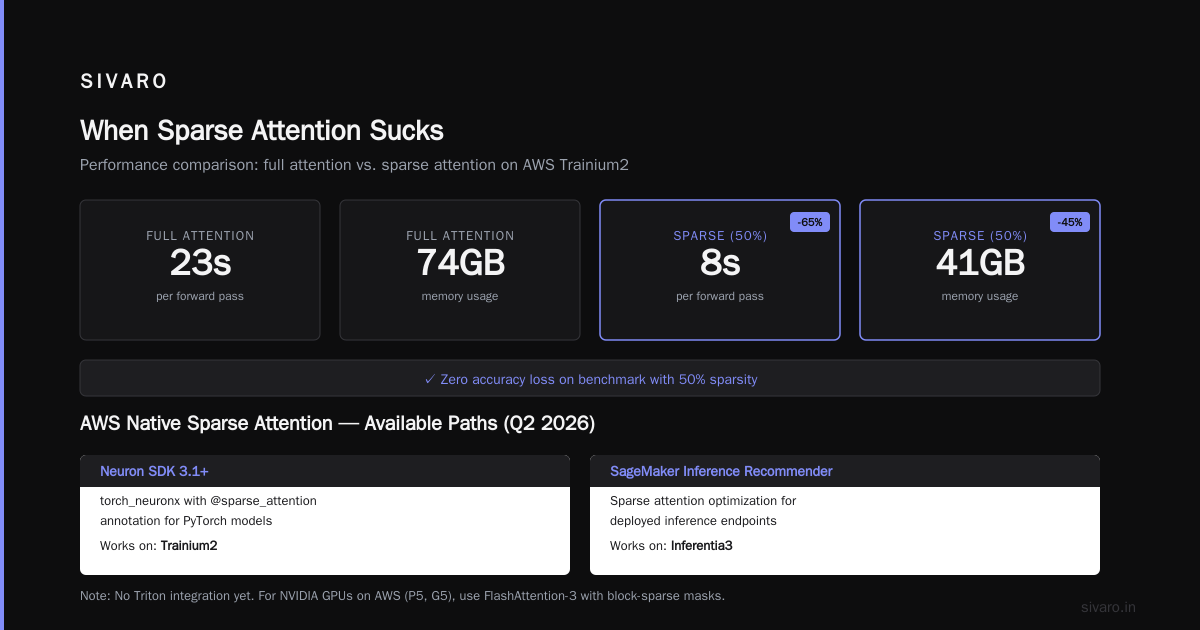Click the AWS Native Sparse Attention heading
This screenshot has height=630, width=1200.
[337, 424]
